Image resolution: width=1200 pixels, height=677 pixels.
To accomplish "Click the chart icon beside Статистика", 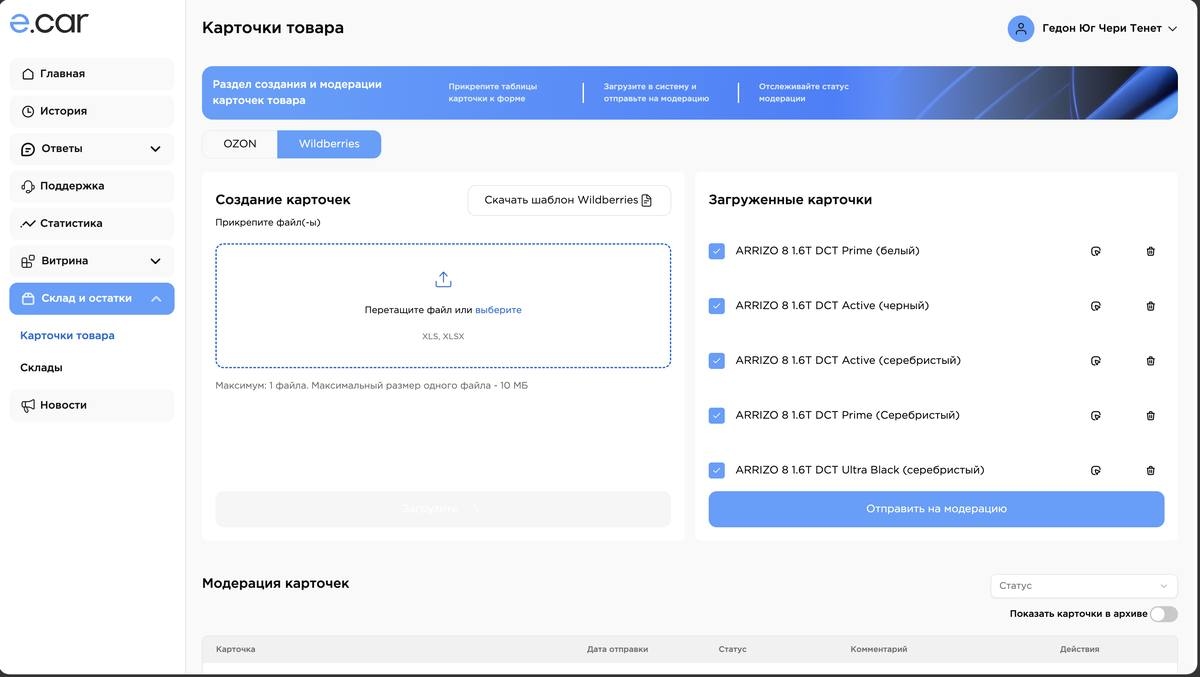I will (x=28, y=223).
